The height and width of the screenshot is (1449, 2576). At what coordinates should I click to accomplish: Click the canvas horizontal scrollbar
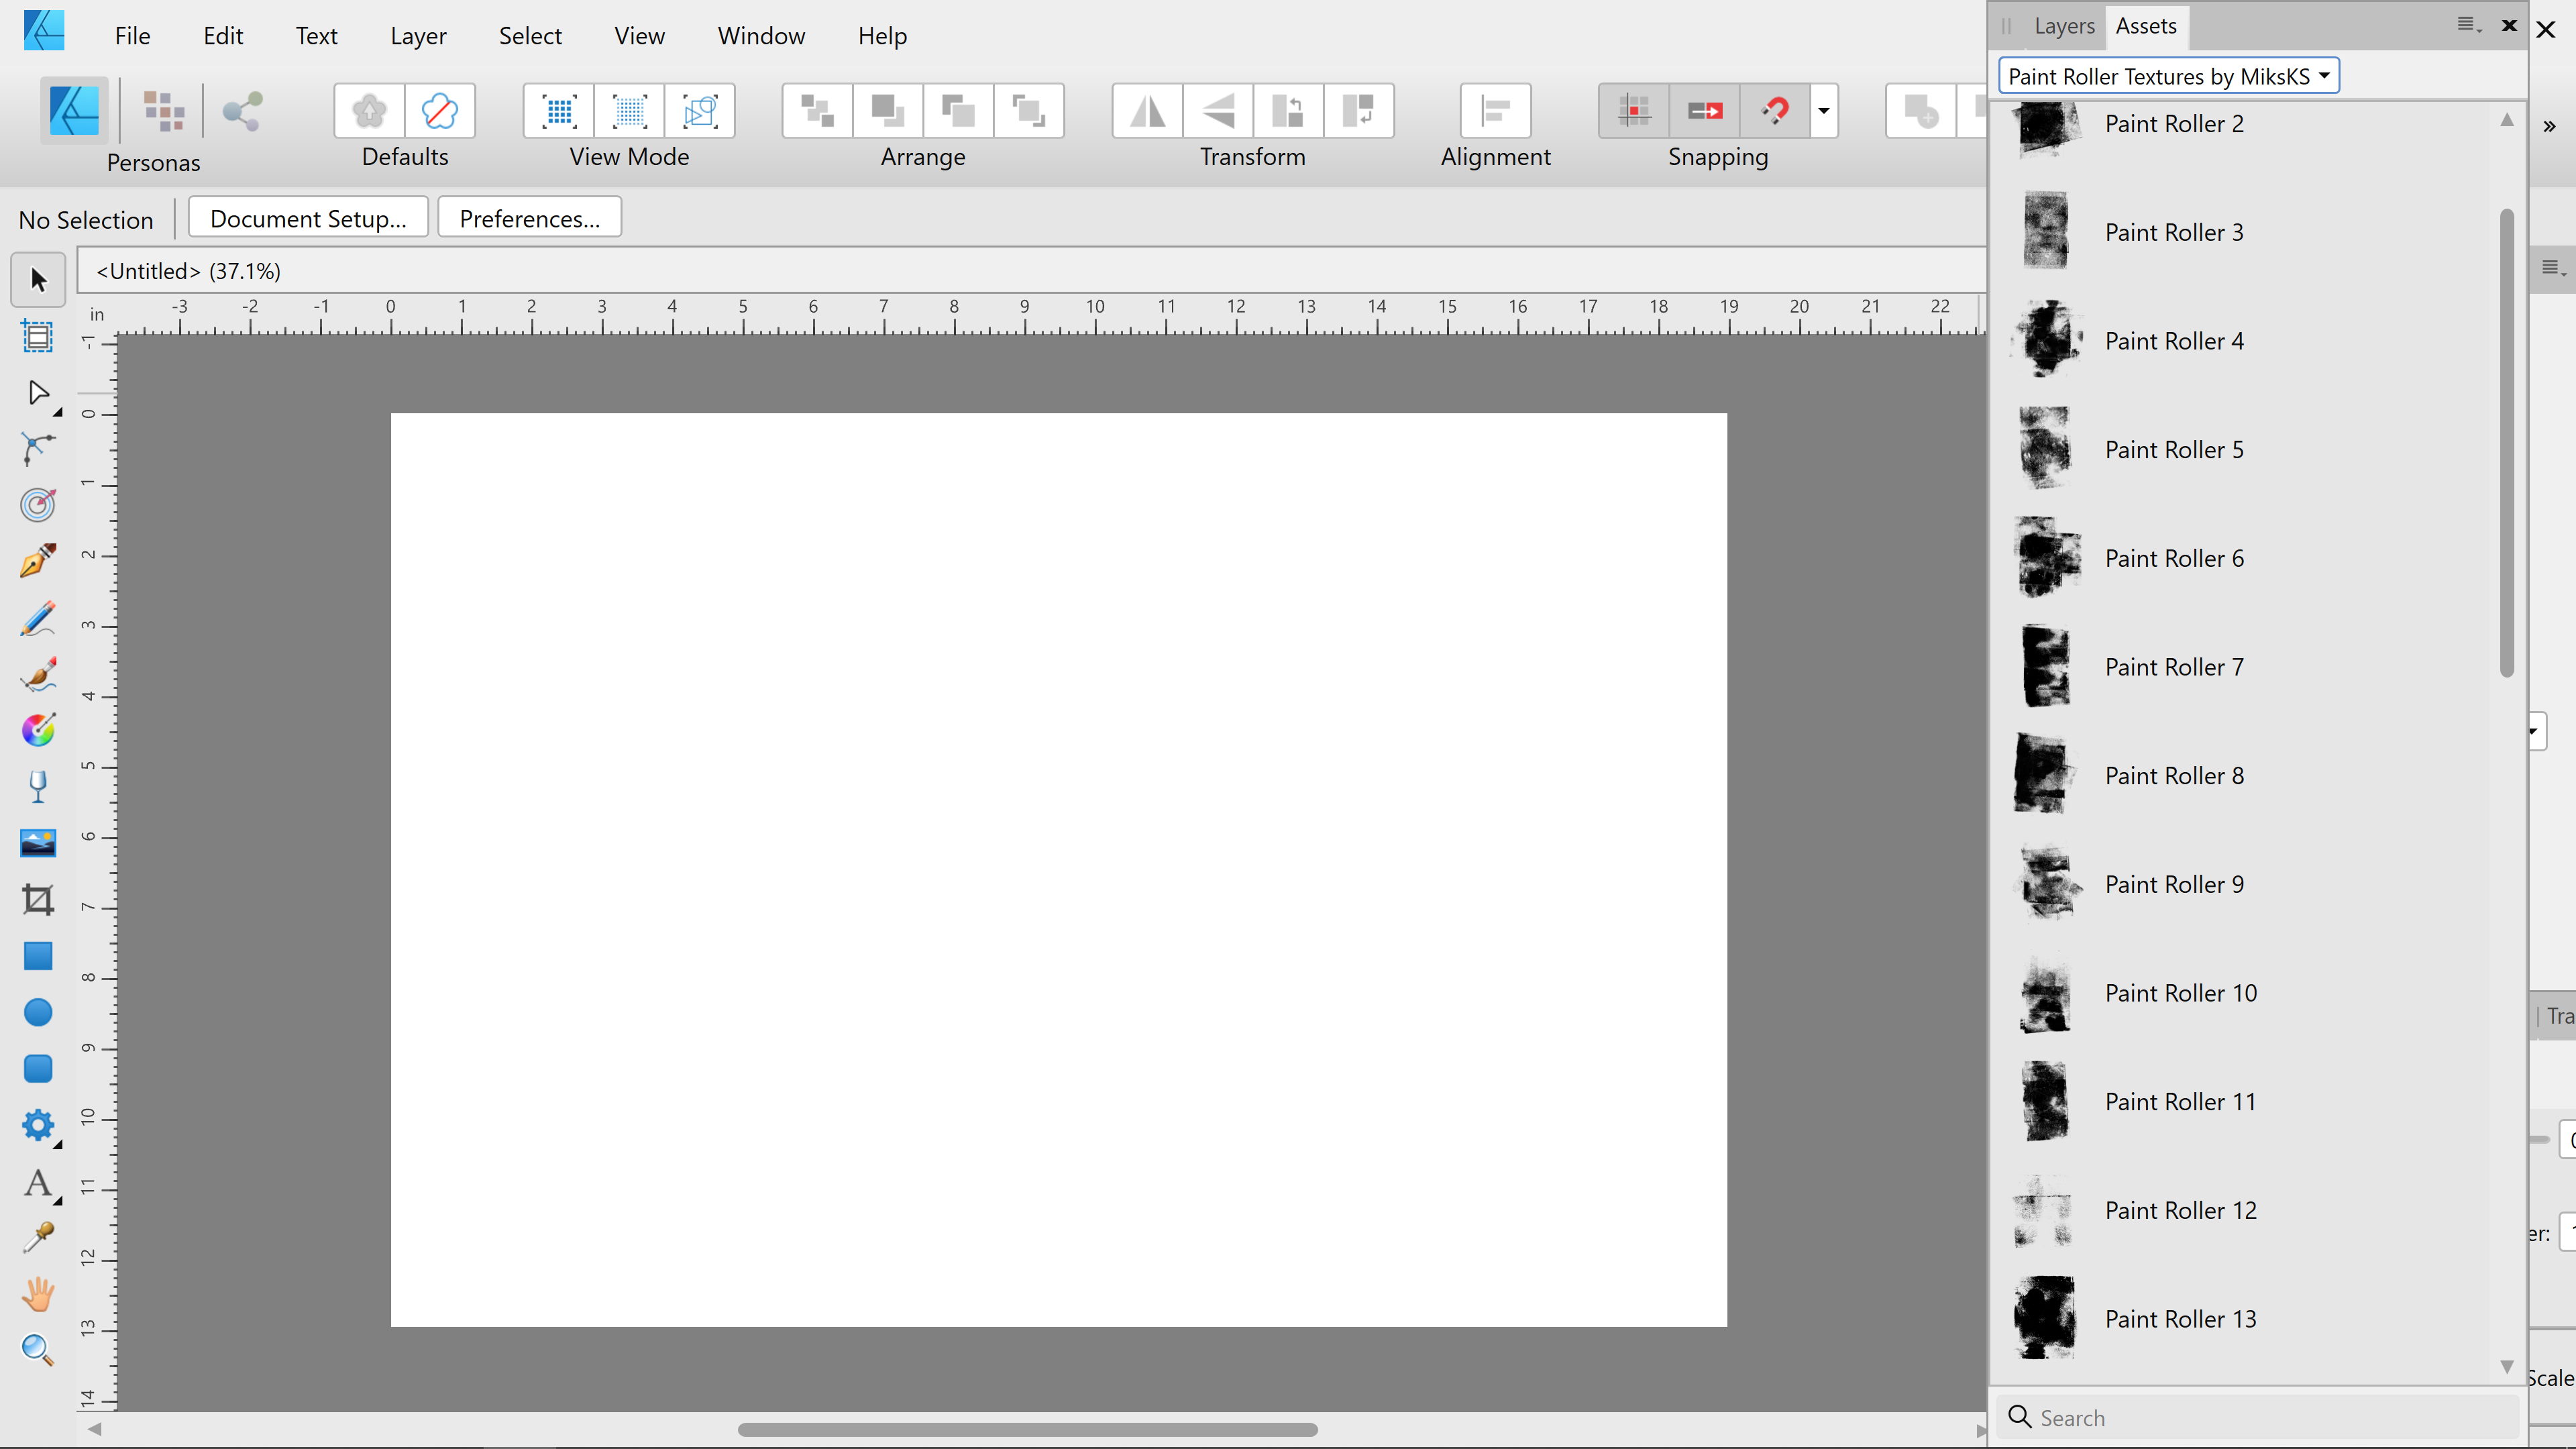pos(1027,1429)
